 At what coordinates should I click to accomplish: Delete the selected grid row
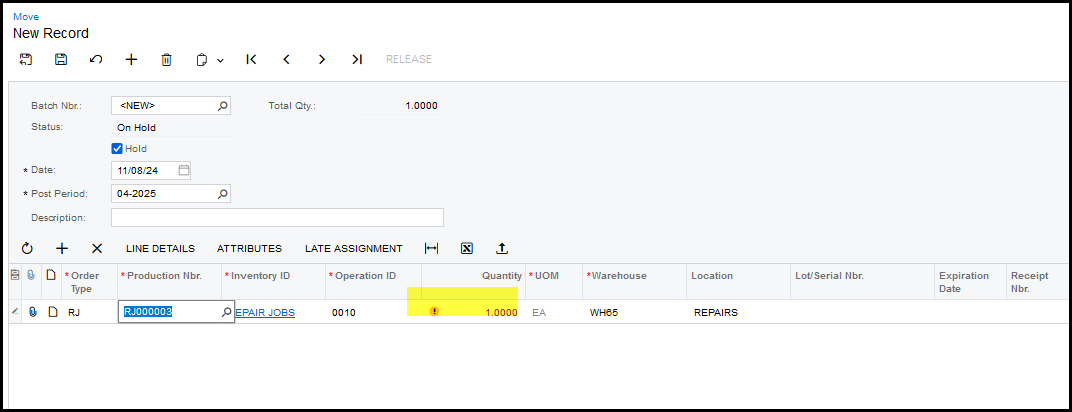pyautogui.click(x=97, y=248)
